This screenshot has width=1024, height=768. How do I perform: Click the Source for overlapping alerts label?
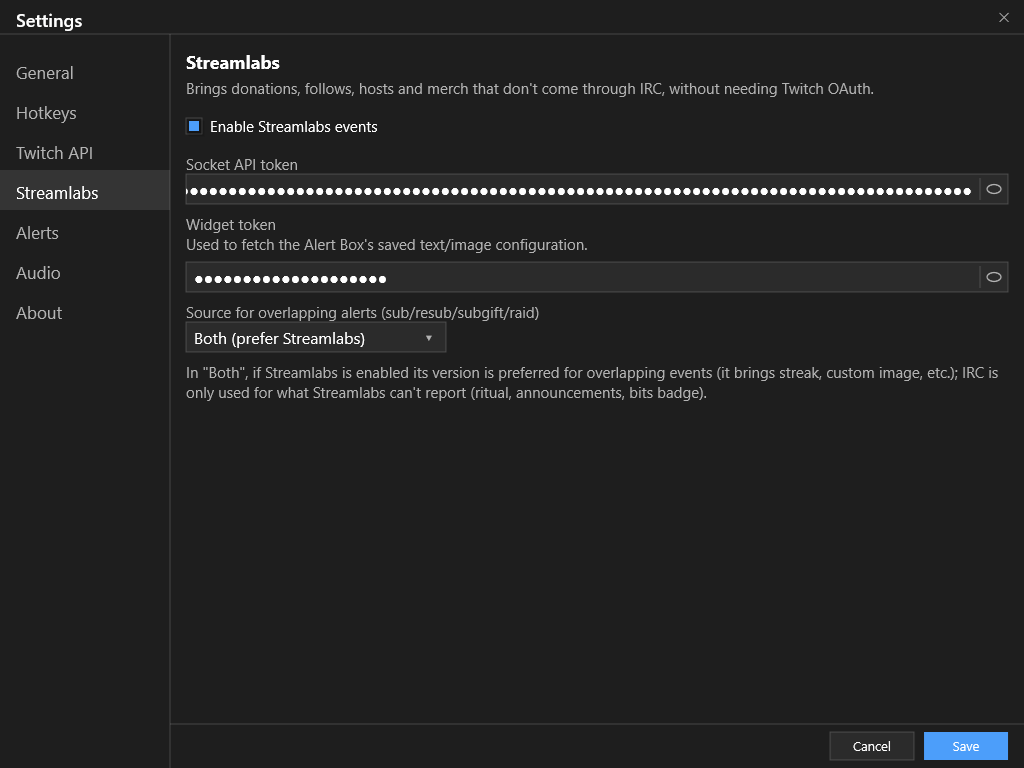click(x=362, y=313)
